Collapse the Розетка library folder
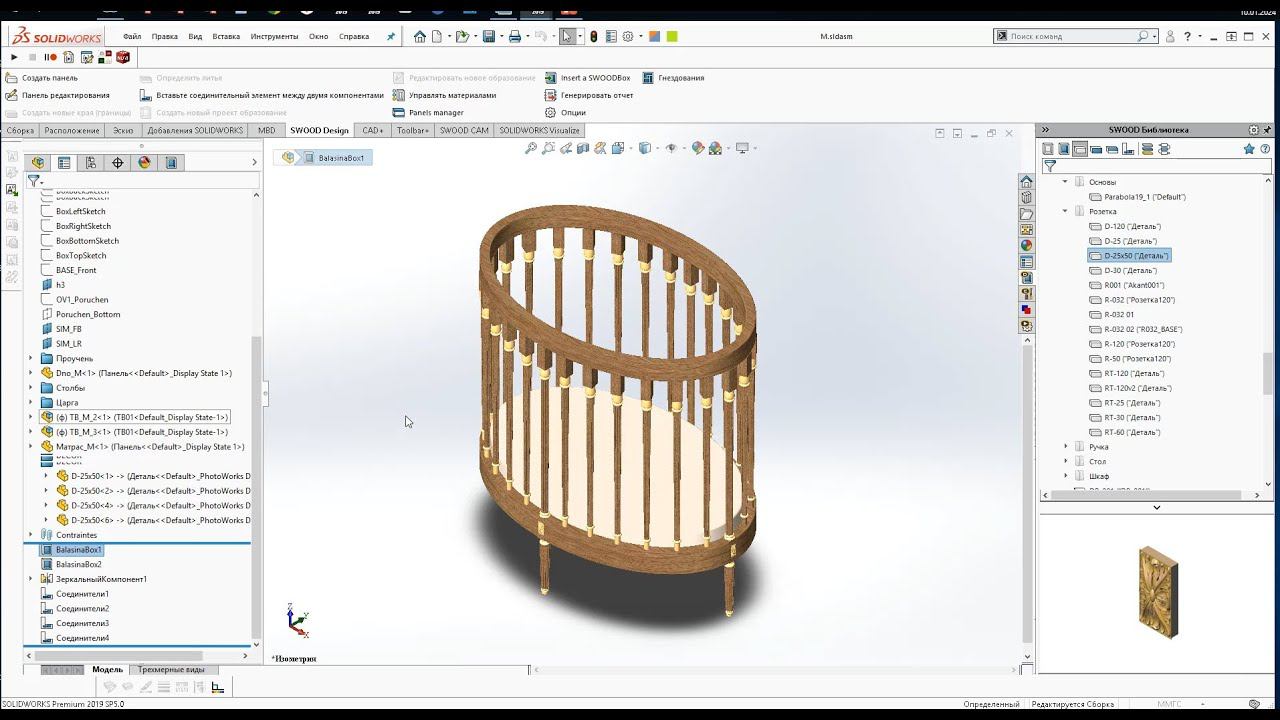Screen dimensions: 1280x720 (x=1065, y=211)
